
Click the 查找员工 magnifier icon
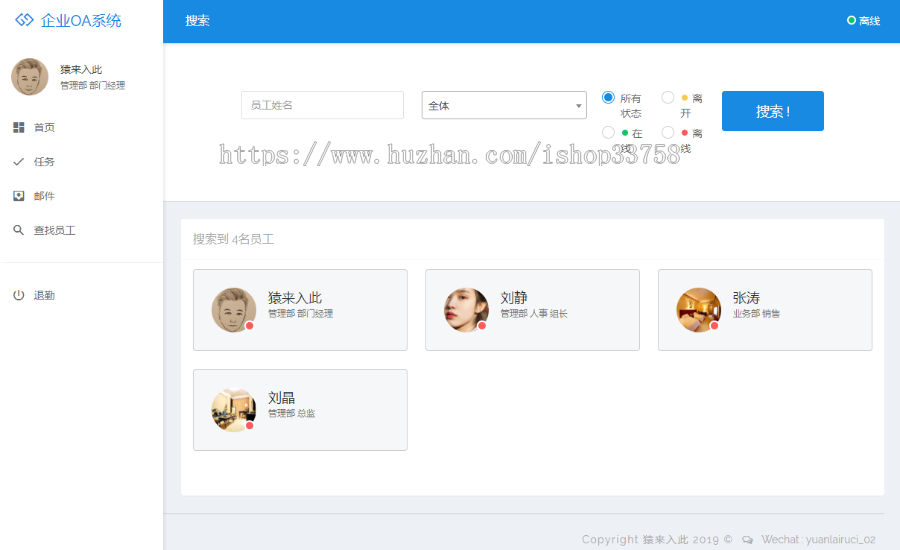tap(18, 230)
